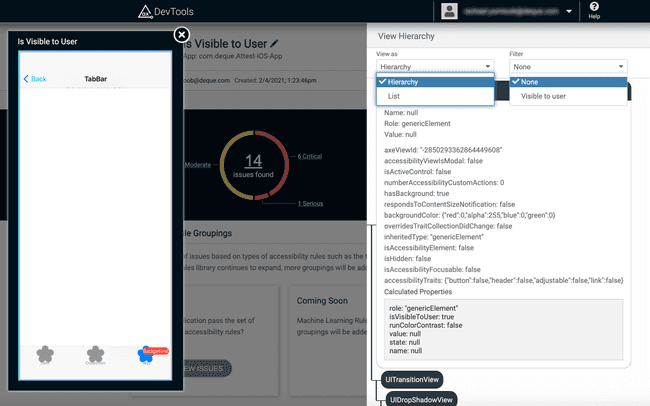Open the Filter dropdown
The image size is (650, 406).
[x=567, y=67]
